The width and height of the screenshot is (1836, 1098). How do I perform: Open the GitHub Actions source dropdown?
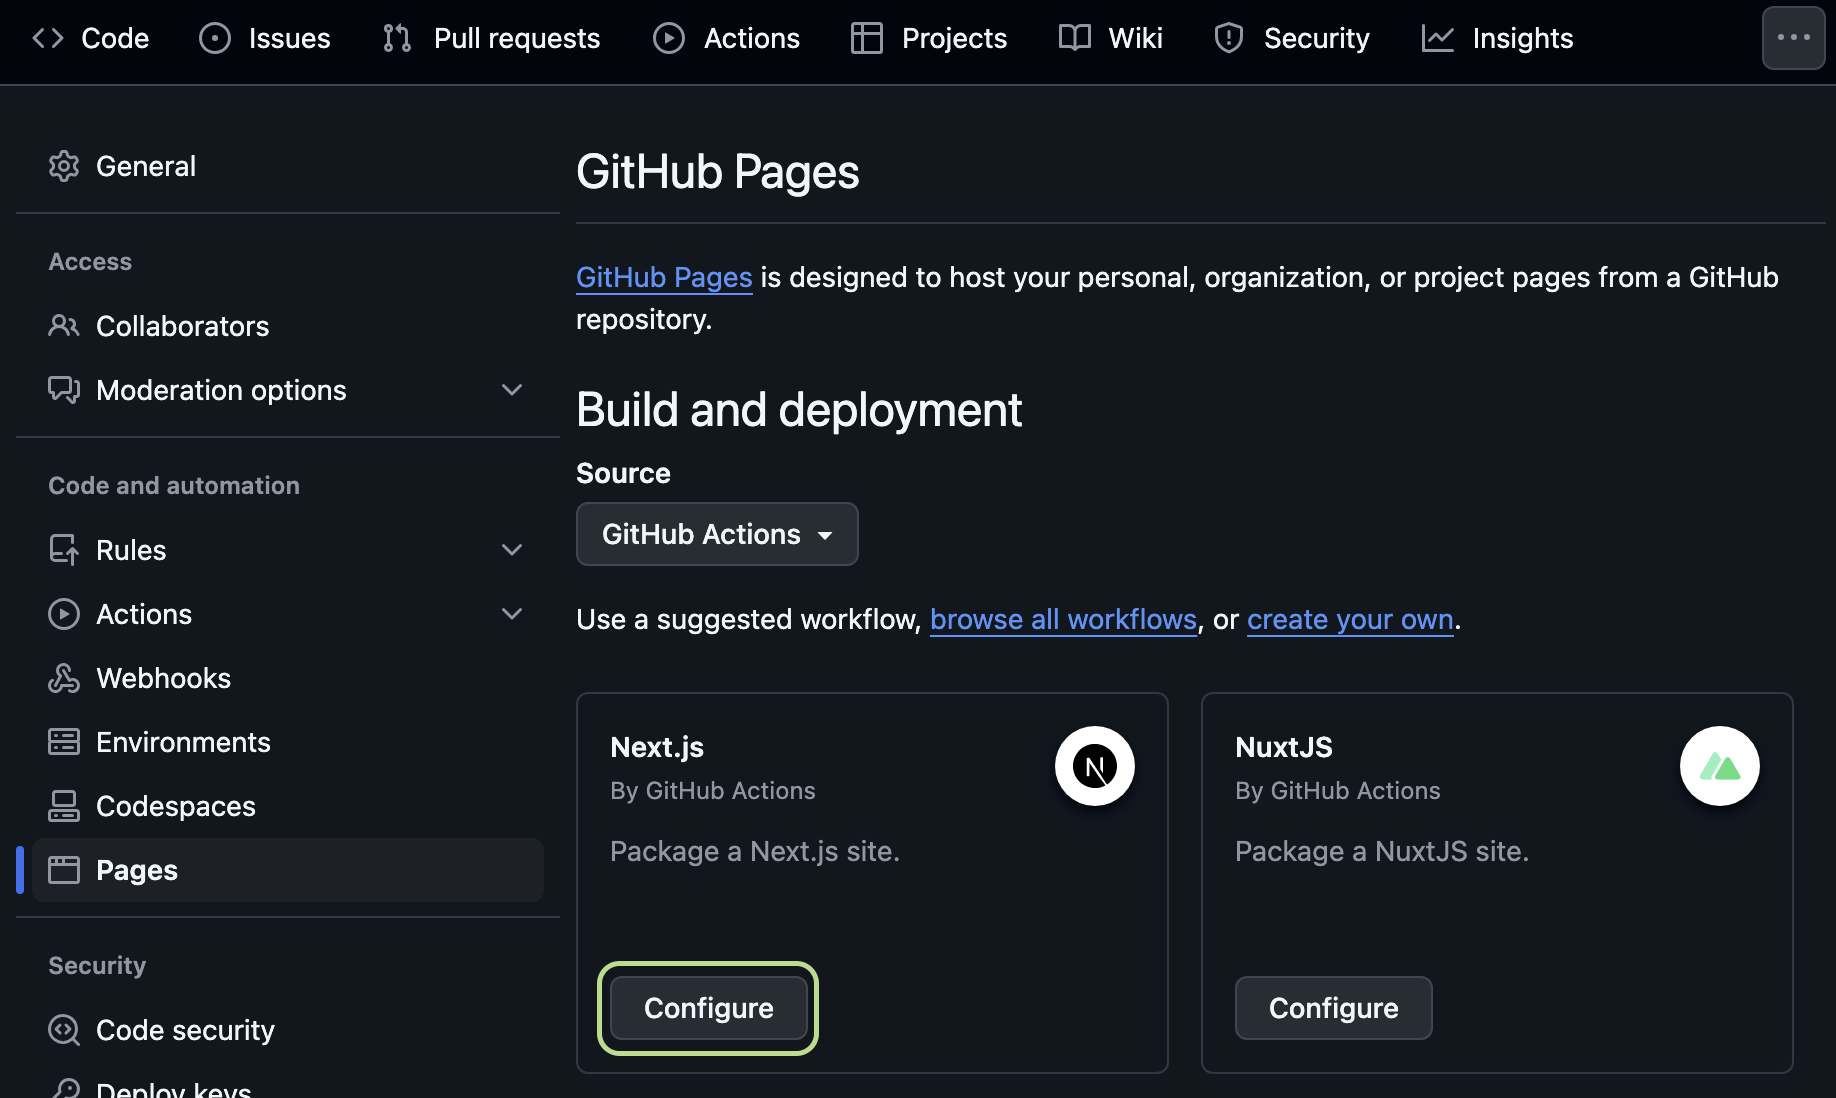[717, 534]
